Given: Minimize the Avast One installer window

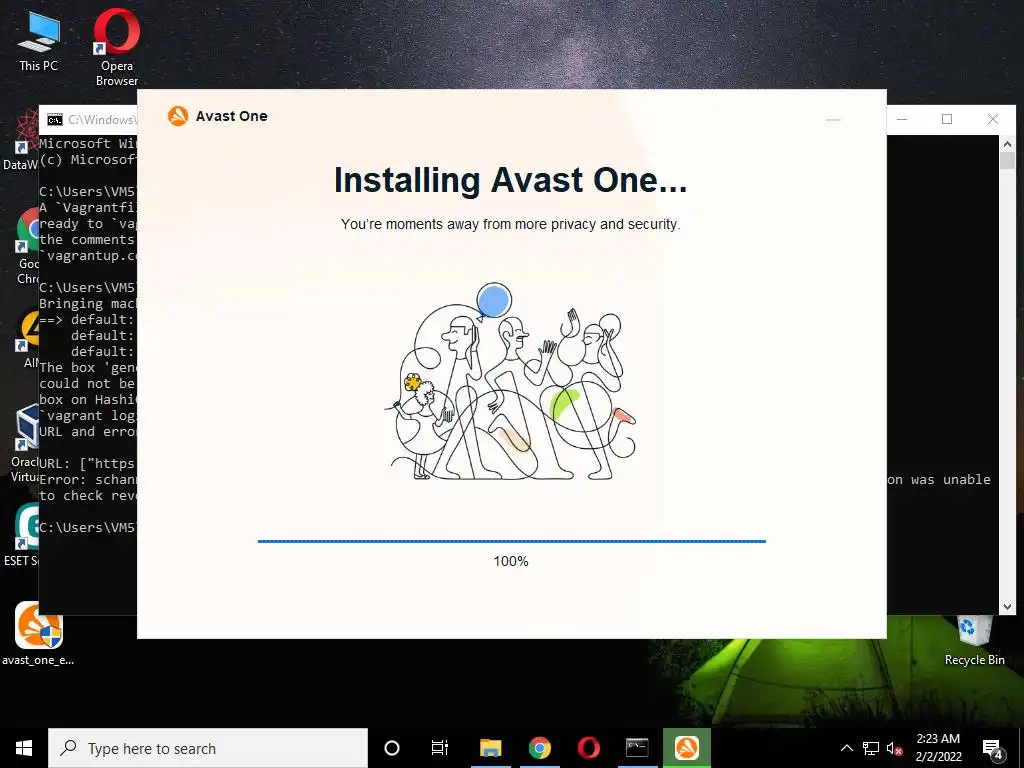Looking at the screenshot, I should (x=833, y=120).
